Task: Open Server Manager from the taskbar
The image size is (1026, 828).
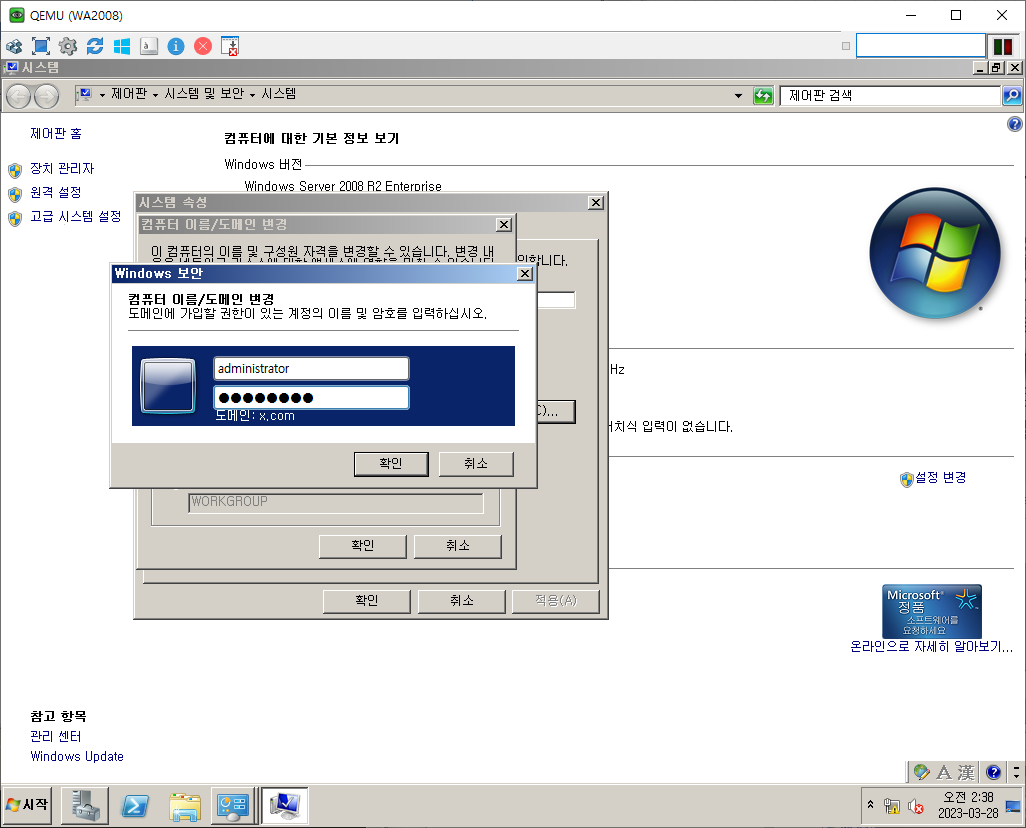Action: tap(85, 806)
